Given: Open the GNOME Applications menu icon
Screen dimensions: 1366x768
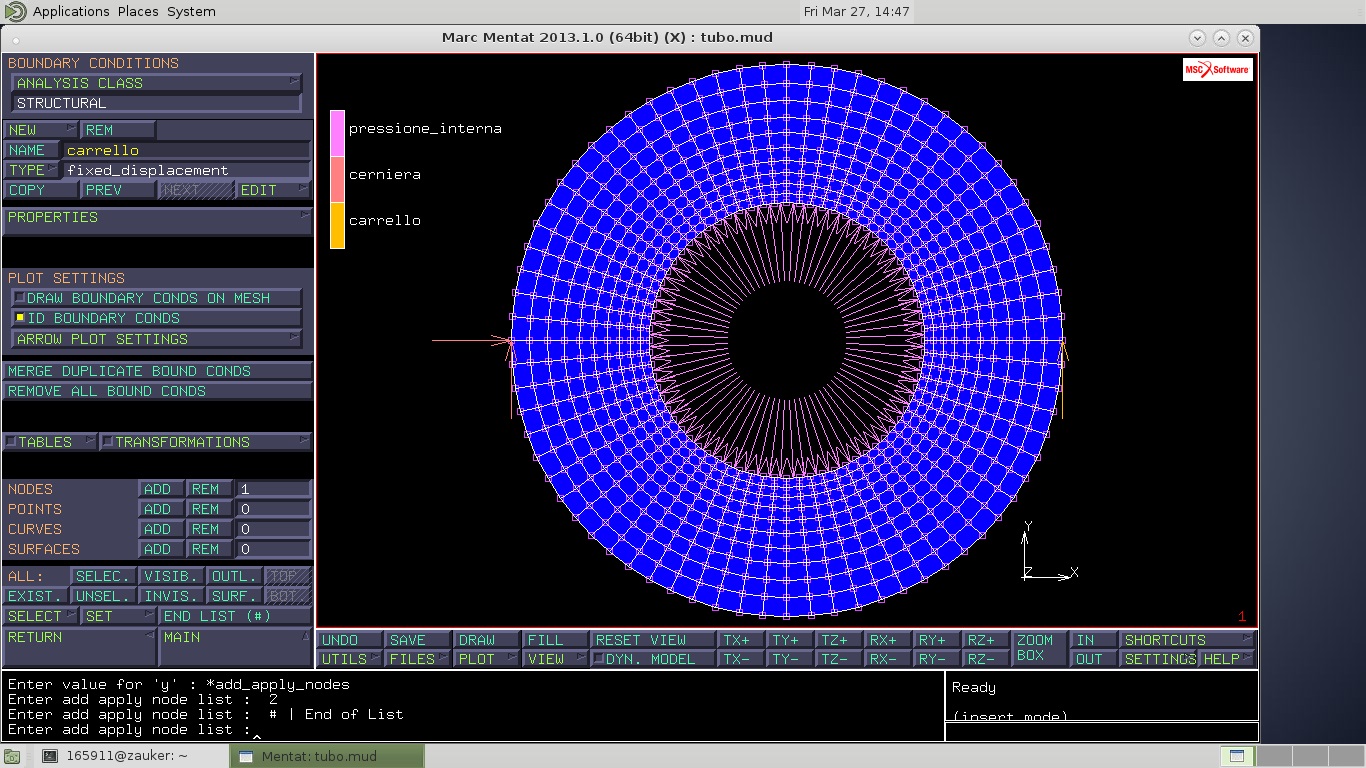Looking at the screenshot, I should (15, 11).
